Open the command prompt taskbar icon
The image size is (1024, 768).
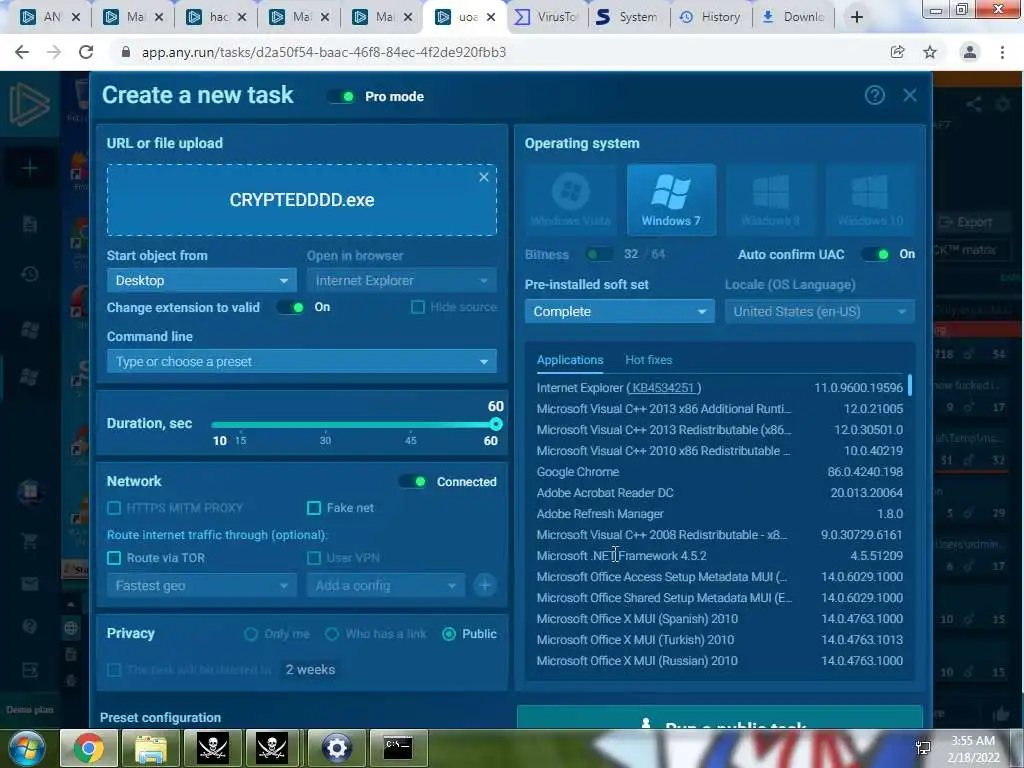coord(398,748)
